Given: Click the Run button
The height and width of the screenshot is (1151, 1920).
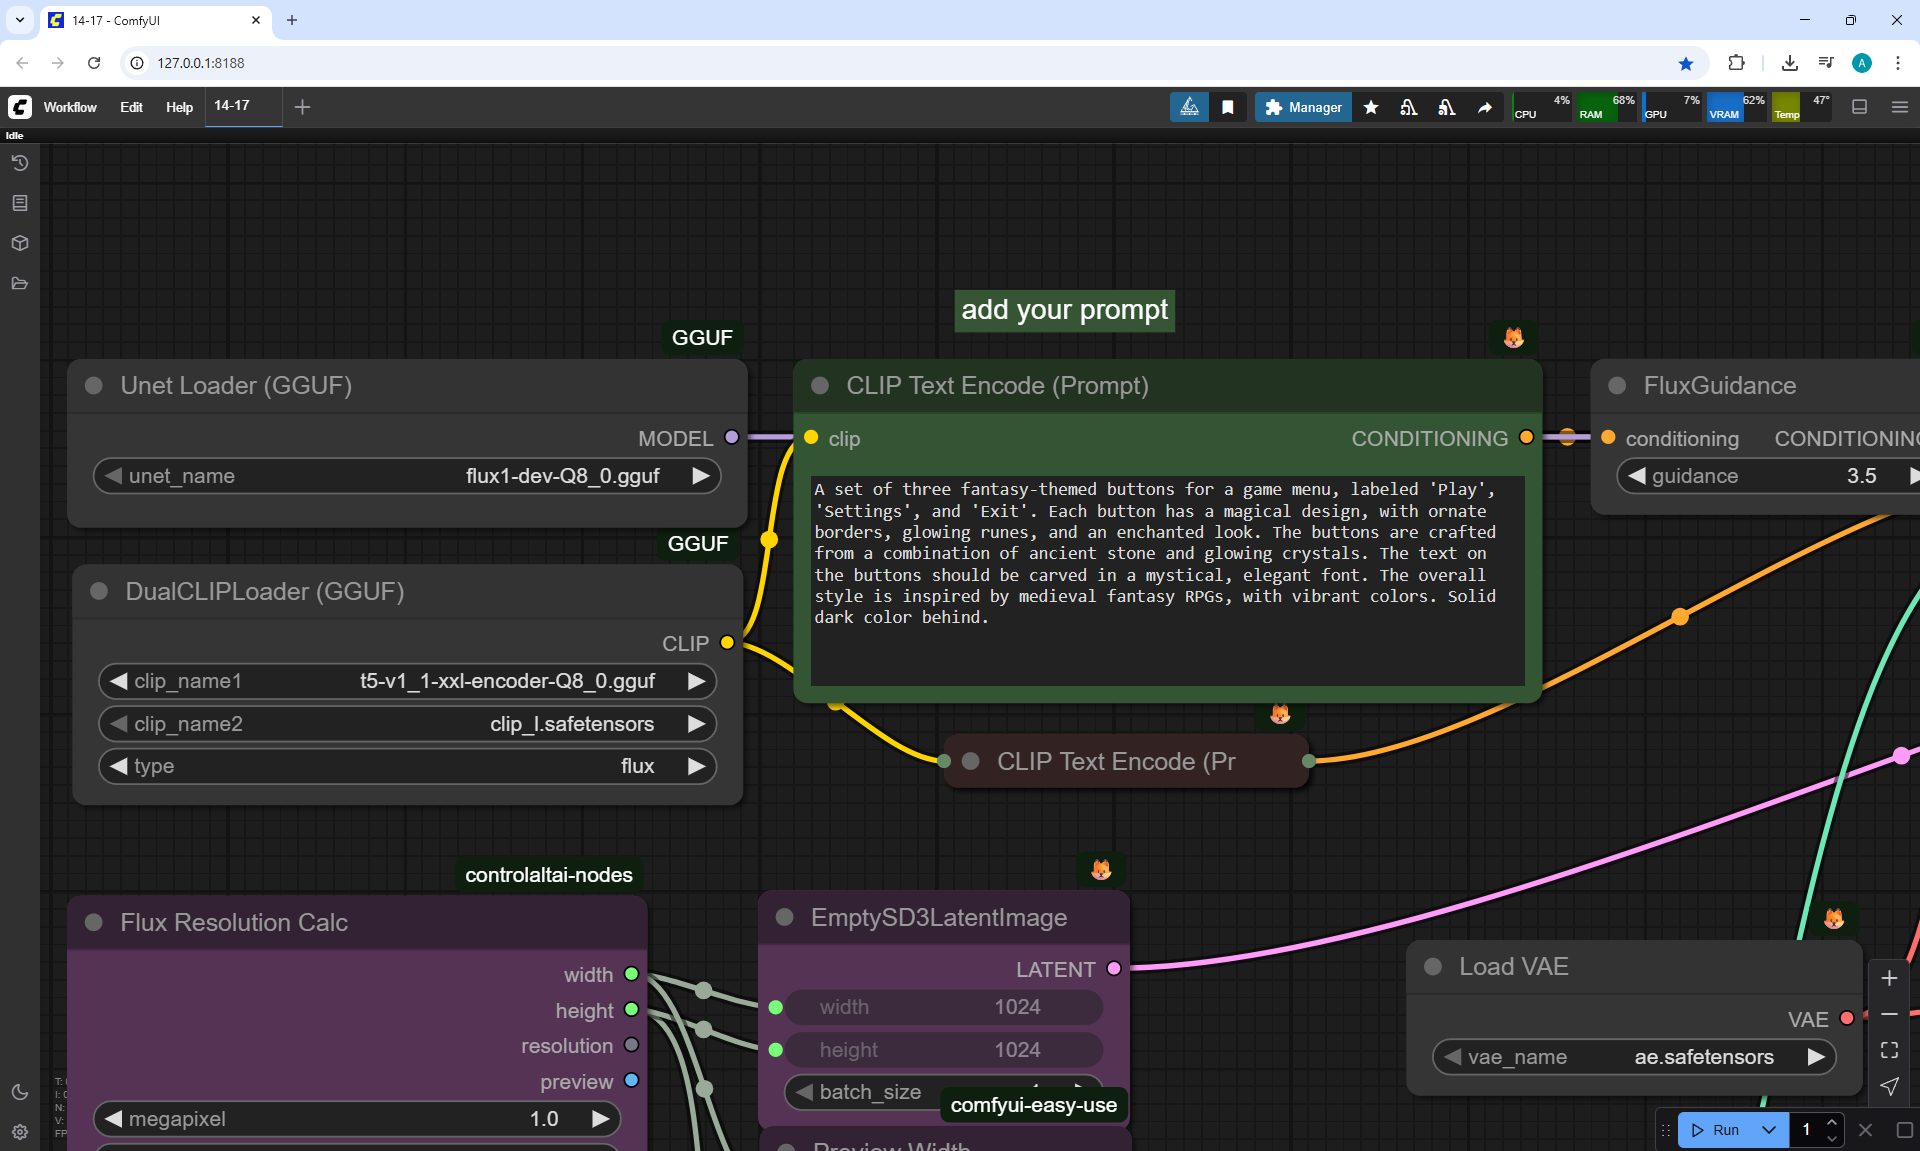Looking at the screenshot, I should (x=1716, y=1130).
